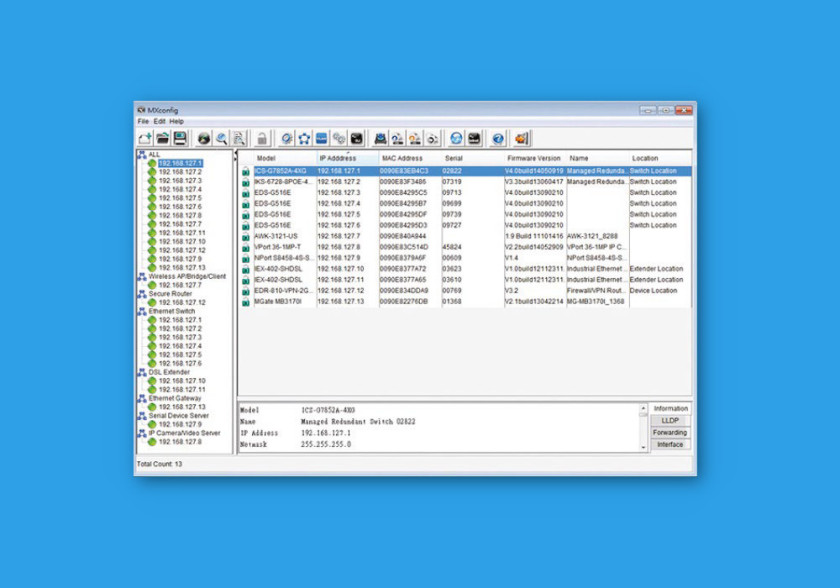
Task: Select 192.168.127.12 under Secure Router
Action: (x=182, y=303)
